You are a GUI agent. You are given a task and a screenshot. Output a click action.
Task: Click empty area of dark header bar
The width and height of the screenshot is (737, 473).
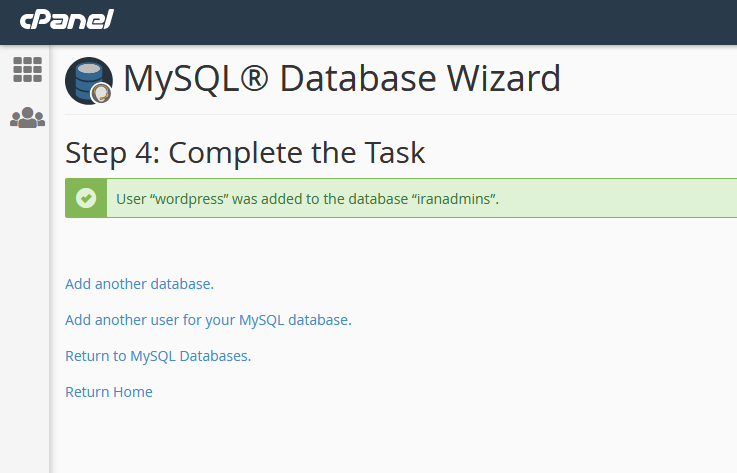(x=423, y=22)
